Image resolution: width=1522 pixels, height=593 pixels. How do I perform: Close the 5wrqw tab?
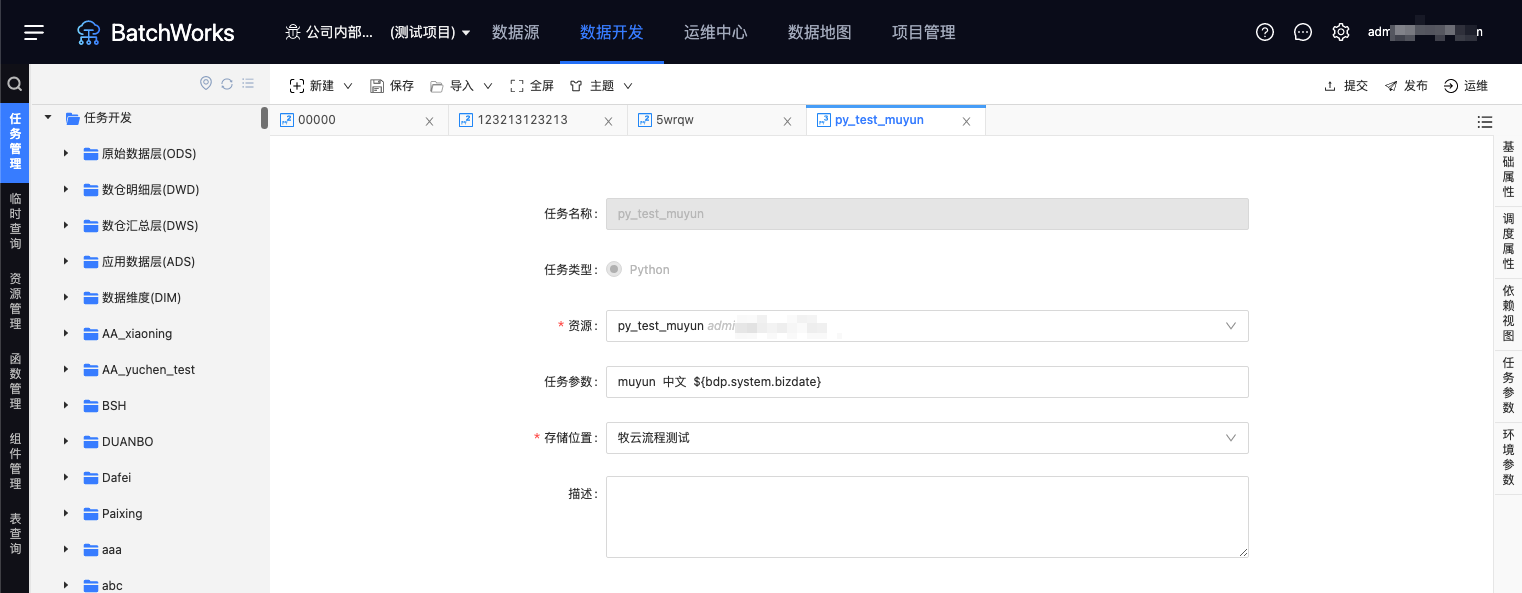tap(787, 121)
